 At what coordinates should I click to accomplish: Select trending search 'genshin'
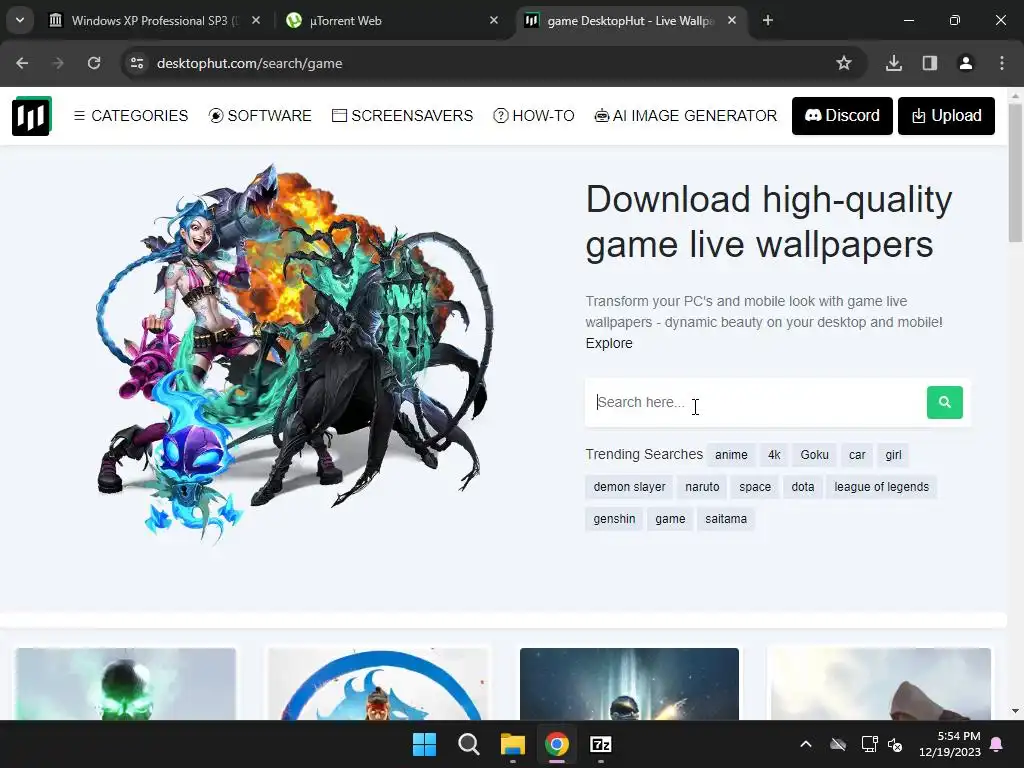(x=614, y=519)
